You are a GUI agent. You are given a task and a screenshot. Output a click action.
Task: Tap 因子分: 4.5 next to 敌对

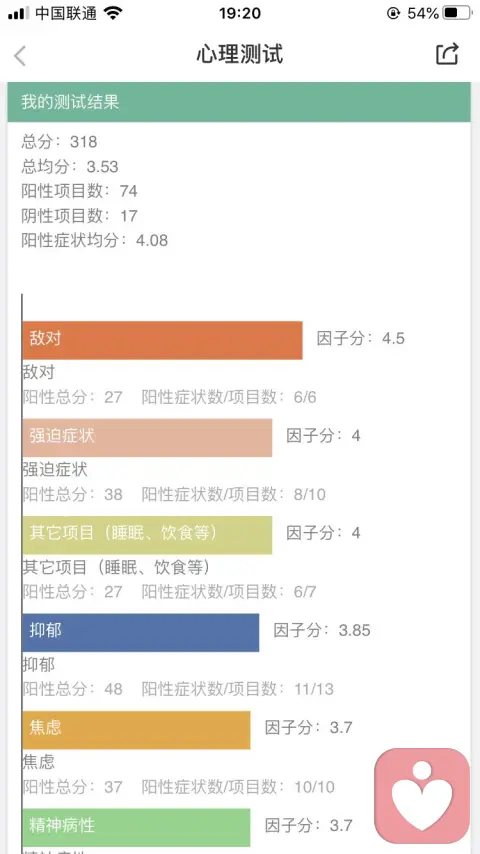click(x=361, y=339)
